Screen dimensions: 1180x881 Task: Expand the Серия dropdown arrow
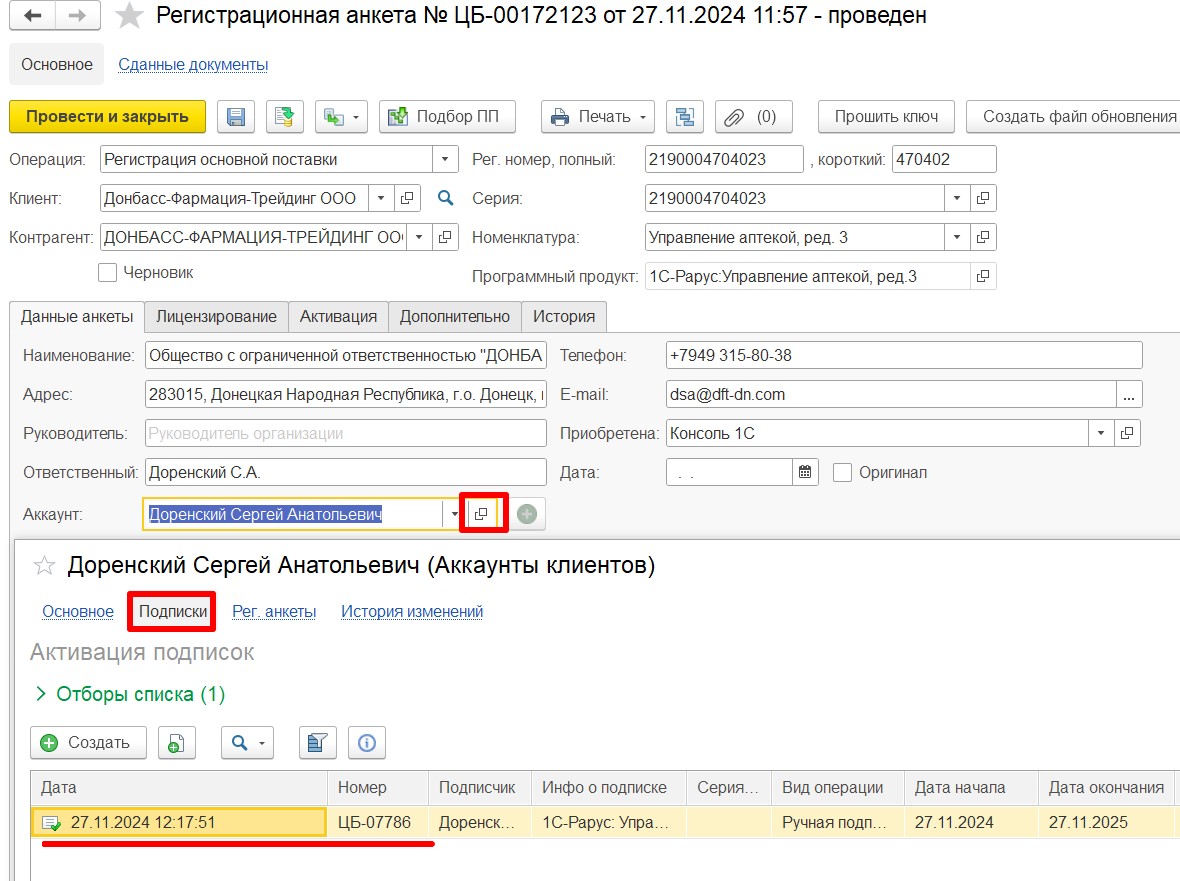point(956,198)
